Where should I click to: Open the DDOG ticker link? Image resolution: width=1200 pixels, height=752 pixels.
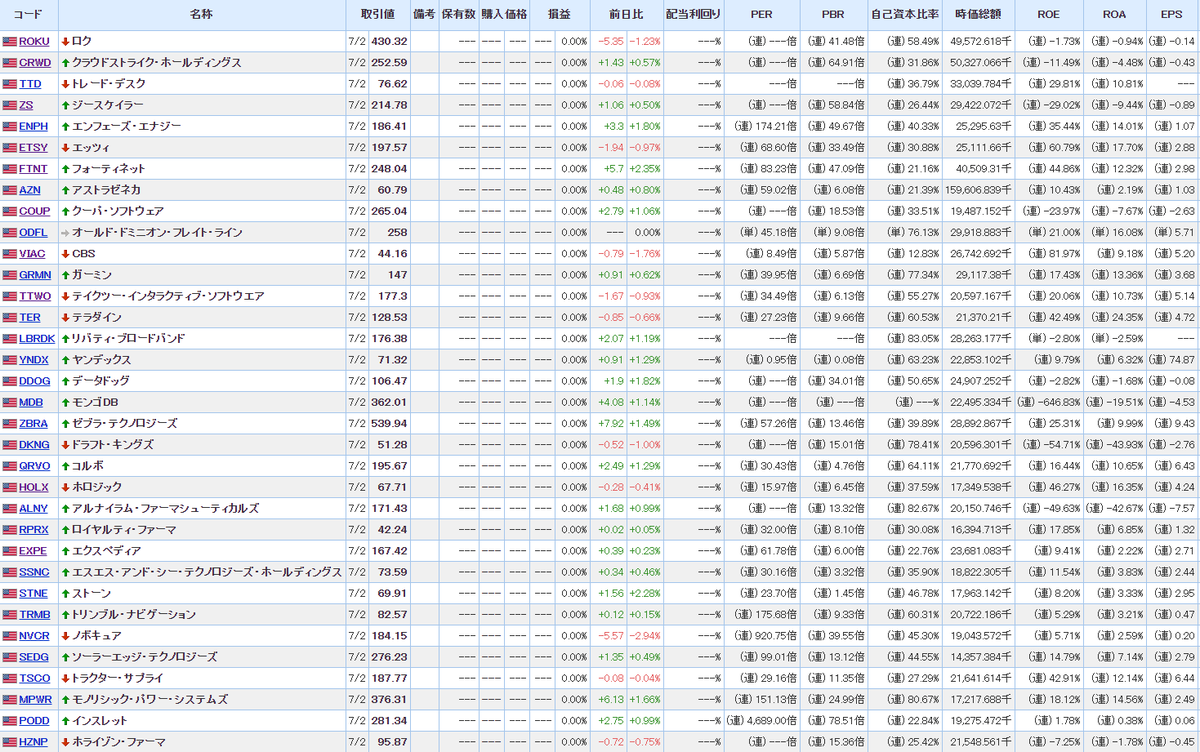pyautogui.click(x=34, y=381)
